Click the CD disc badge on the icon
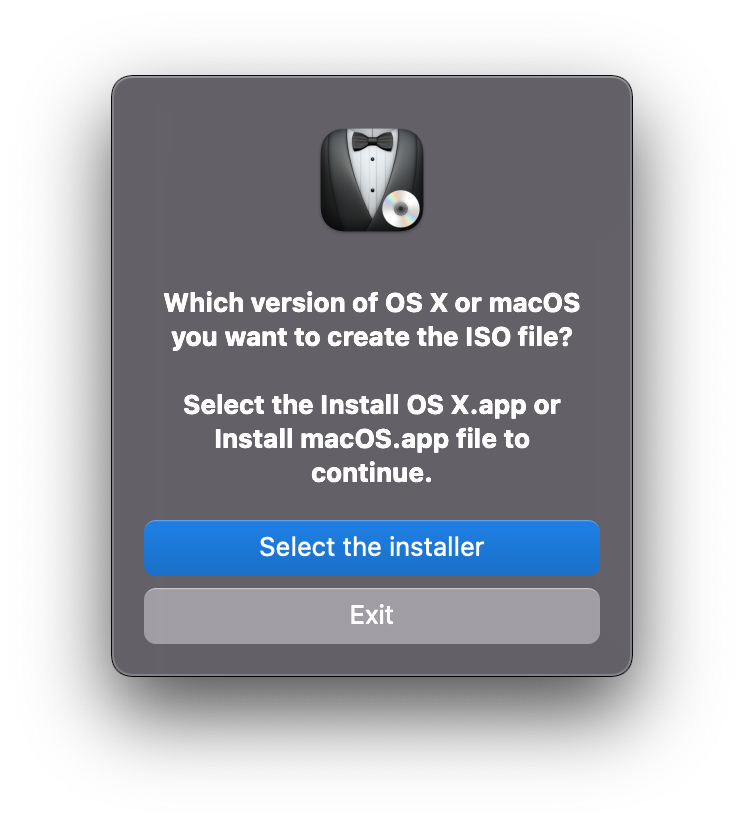 (400, 209)
